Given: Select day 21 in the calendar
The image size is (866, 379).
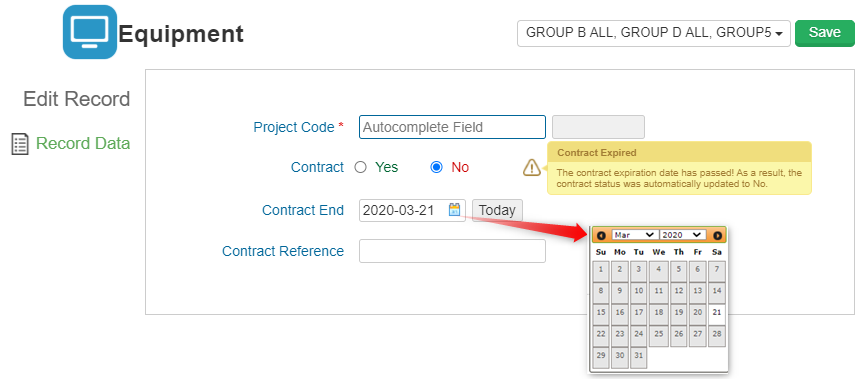Looking at the screenshot, I should pyautogui.click(x=717, y=313).
